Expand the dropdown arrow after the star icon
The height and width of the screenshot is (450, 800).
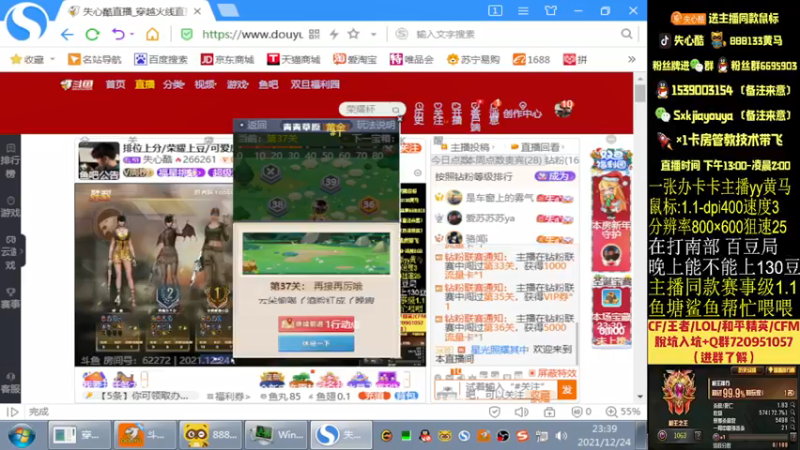[373, 34]
